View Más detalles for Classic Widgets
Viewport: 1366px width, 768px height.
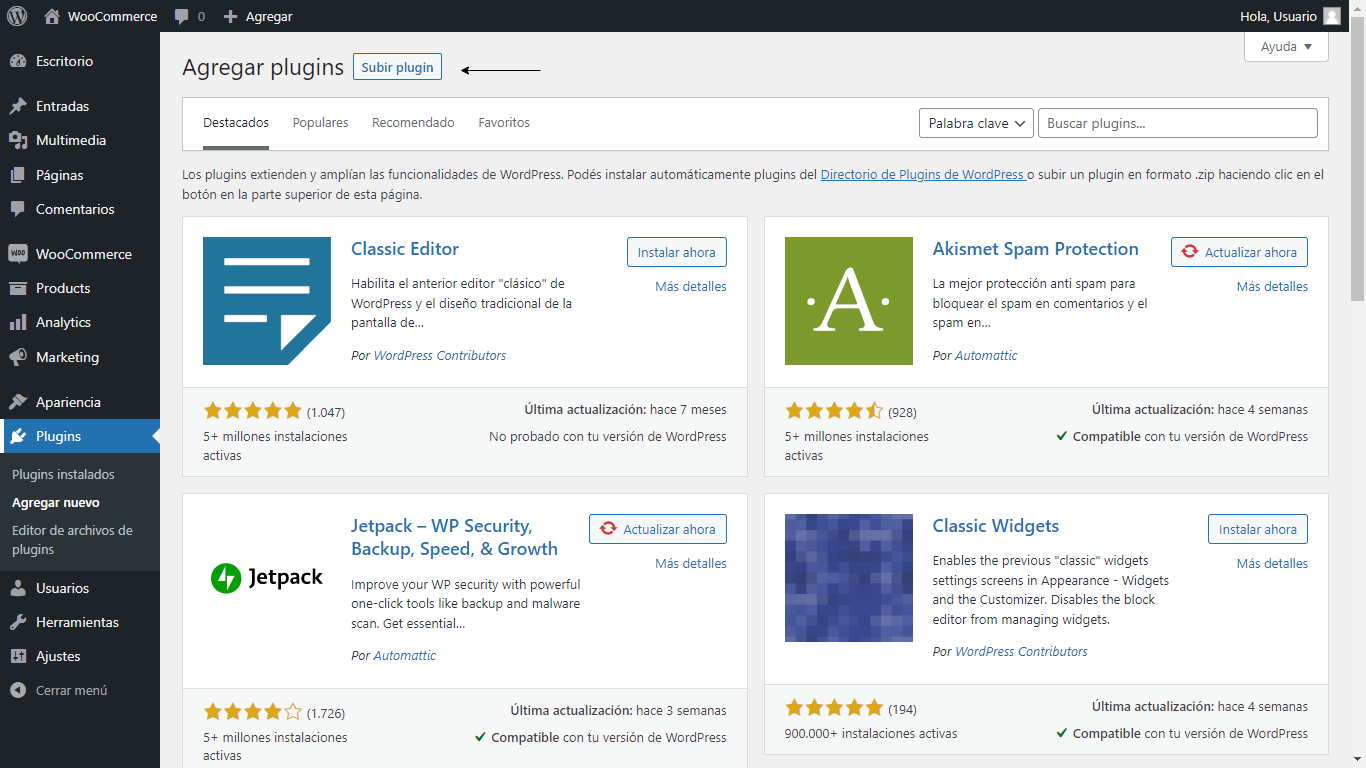[1272, 563]
